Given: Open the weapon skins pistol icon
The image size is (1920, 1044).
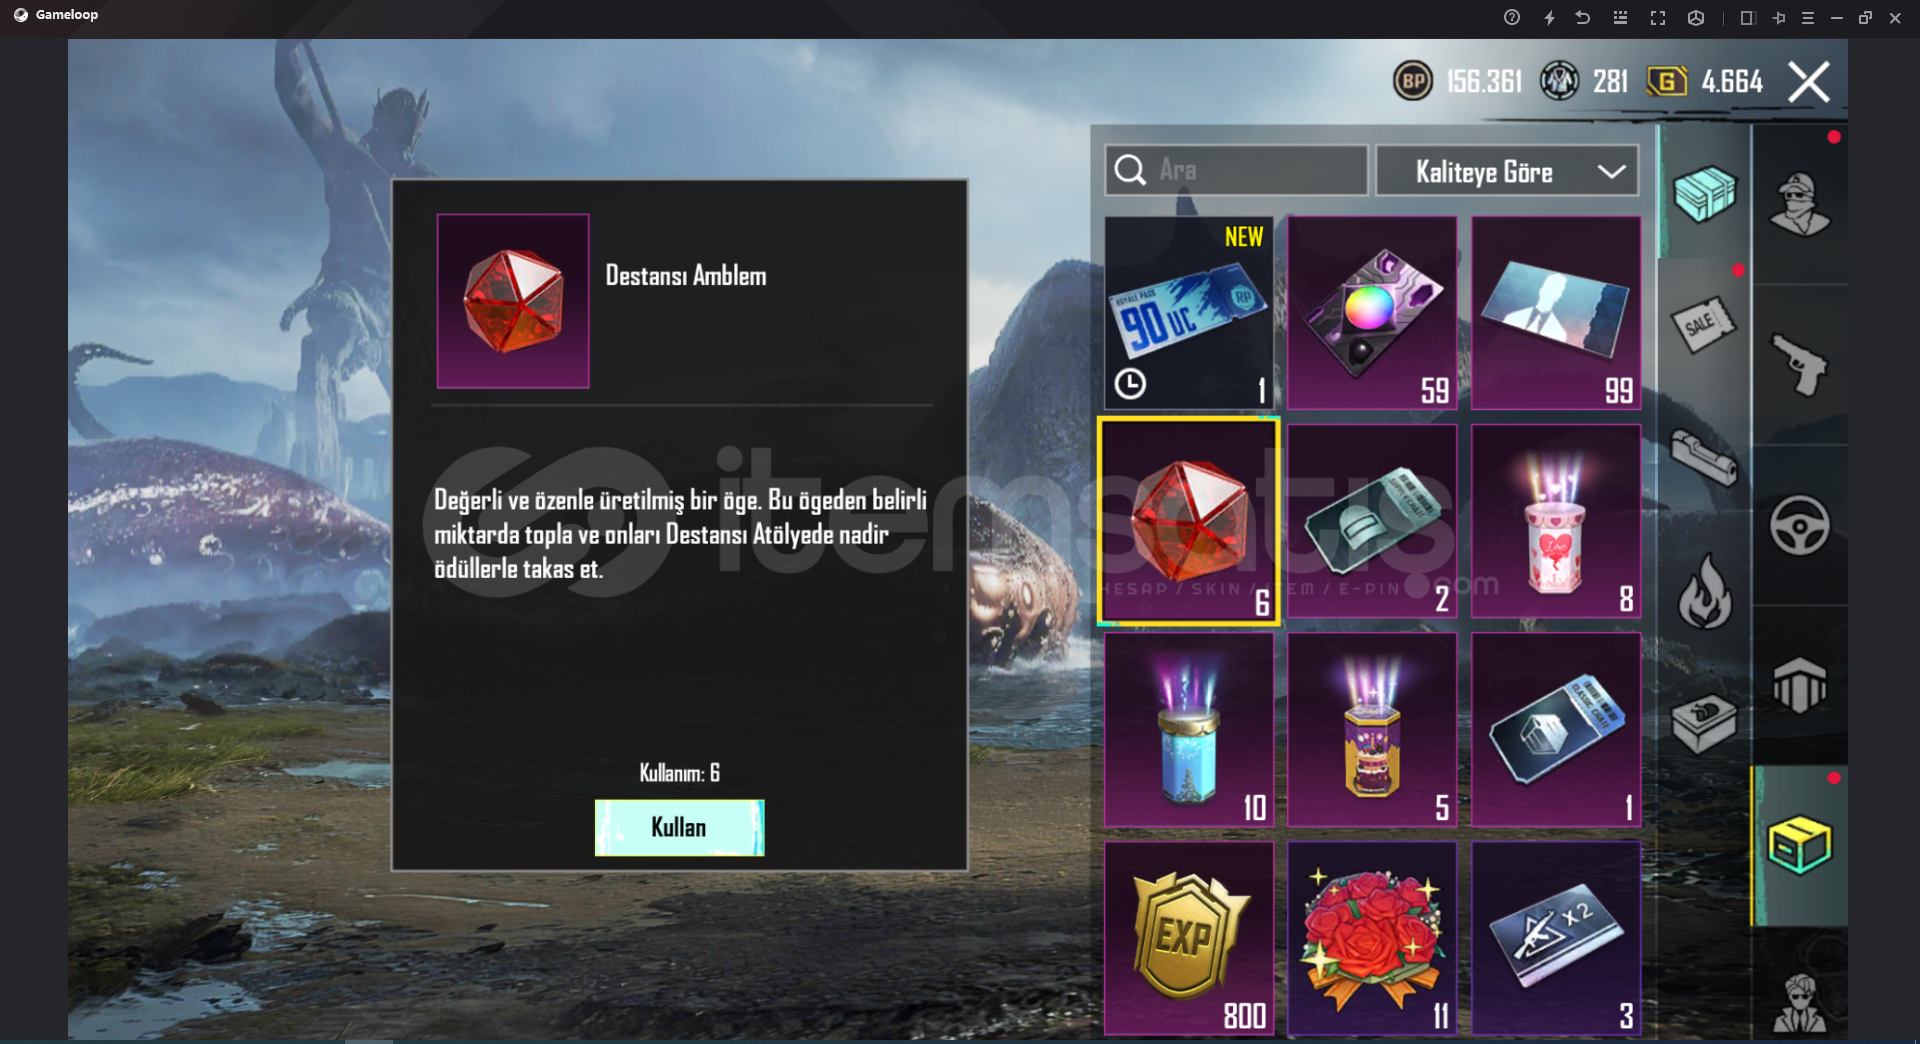Looking at the screenshot, I should (1800, 365).
